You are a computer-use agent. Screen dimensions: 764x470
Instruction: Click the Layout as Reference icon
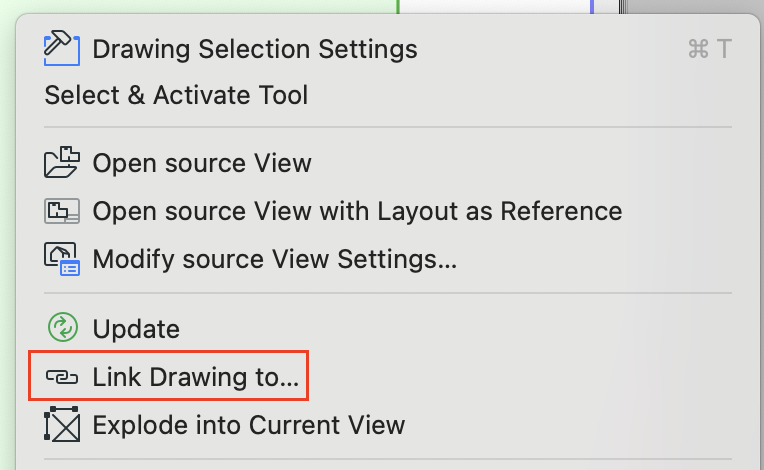point(62,212)
